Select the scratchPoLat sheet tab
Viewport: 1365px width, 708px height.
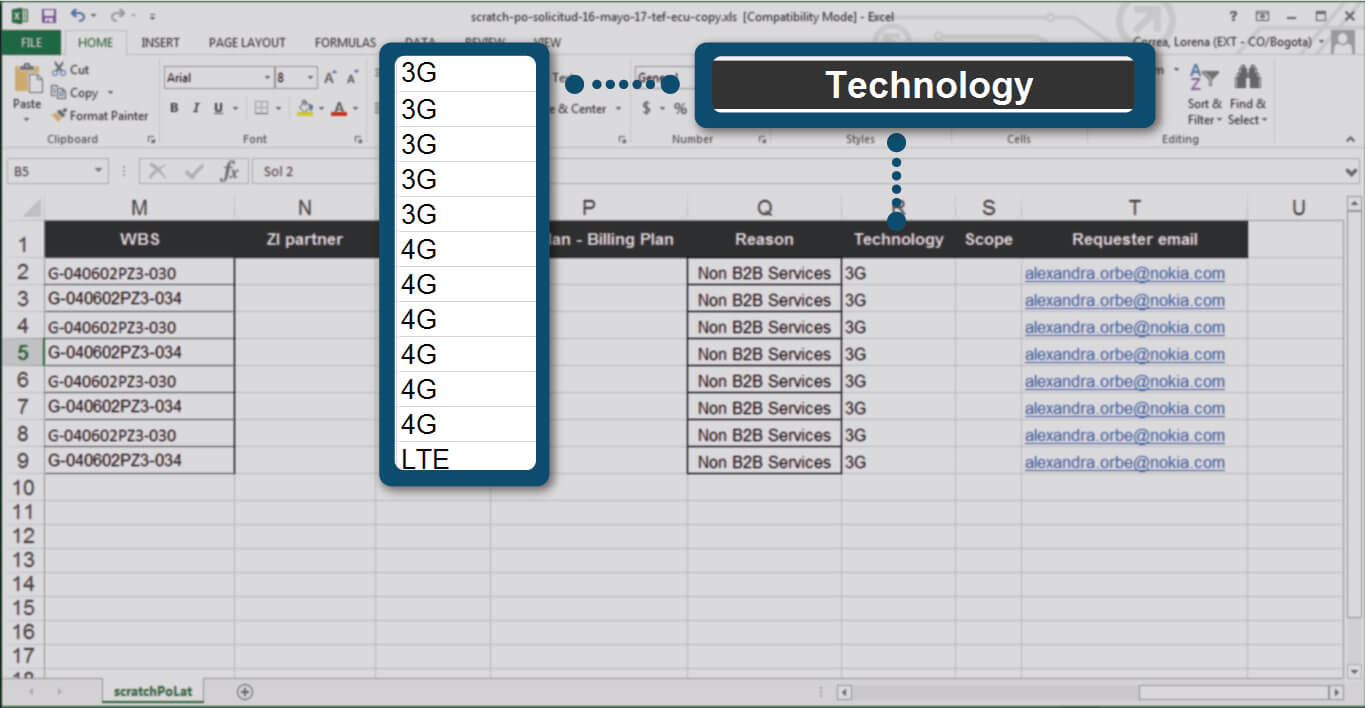tap(153, 691)
